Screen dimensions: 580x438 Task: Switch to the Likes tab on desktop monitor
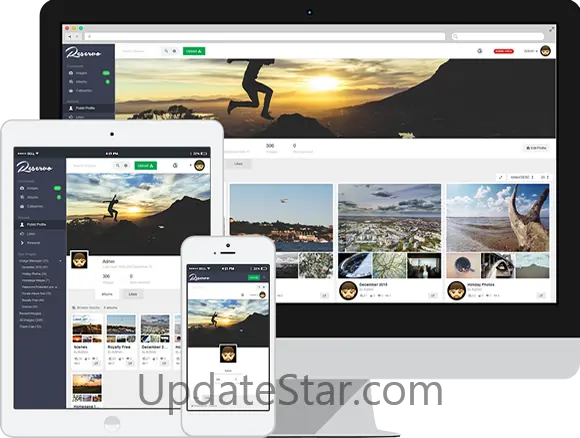coord(239,164)
